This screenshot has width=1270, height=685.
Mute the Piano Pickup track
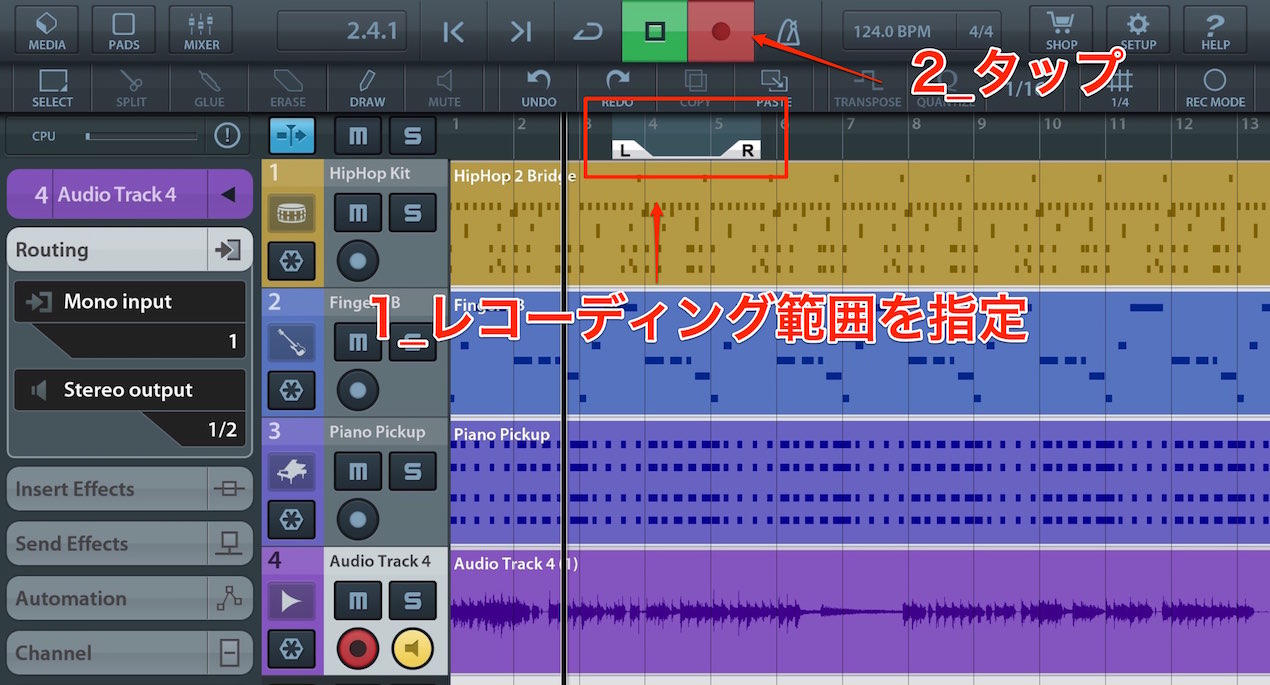[x=357, y=471]
